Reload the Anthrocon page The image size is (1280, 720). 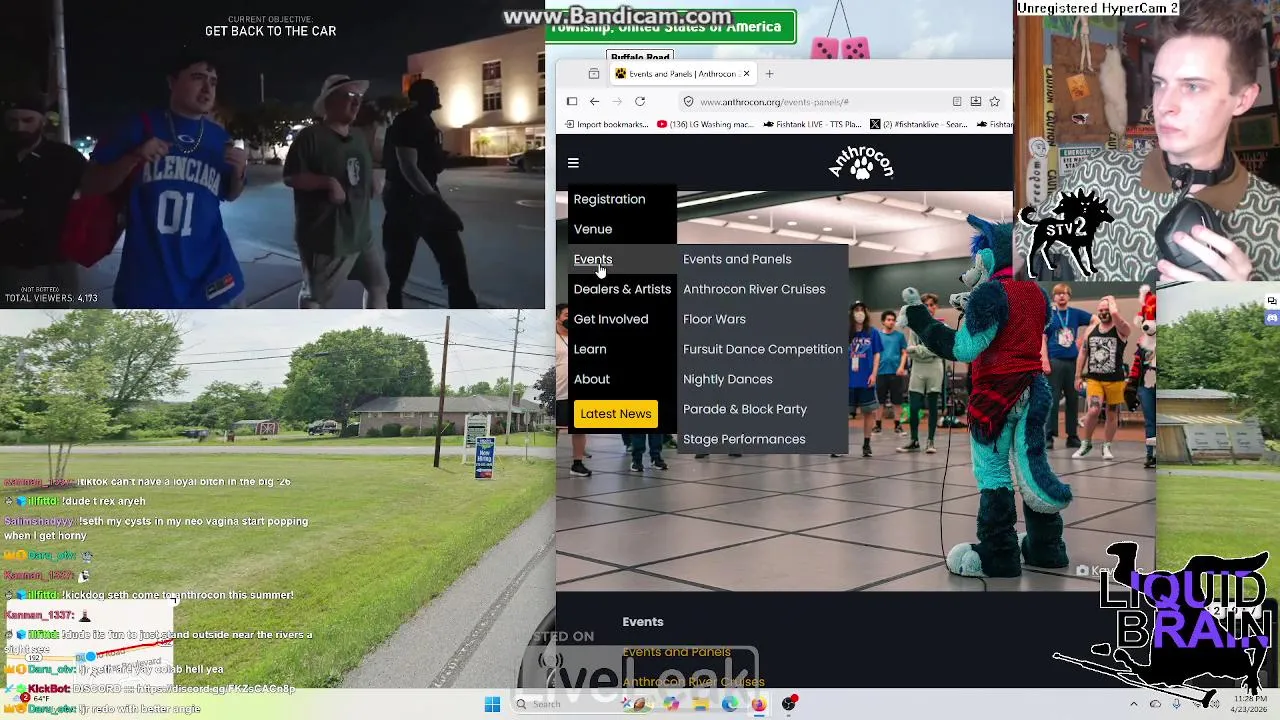[640, 101]
